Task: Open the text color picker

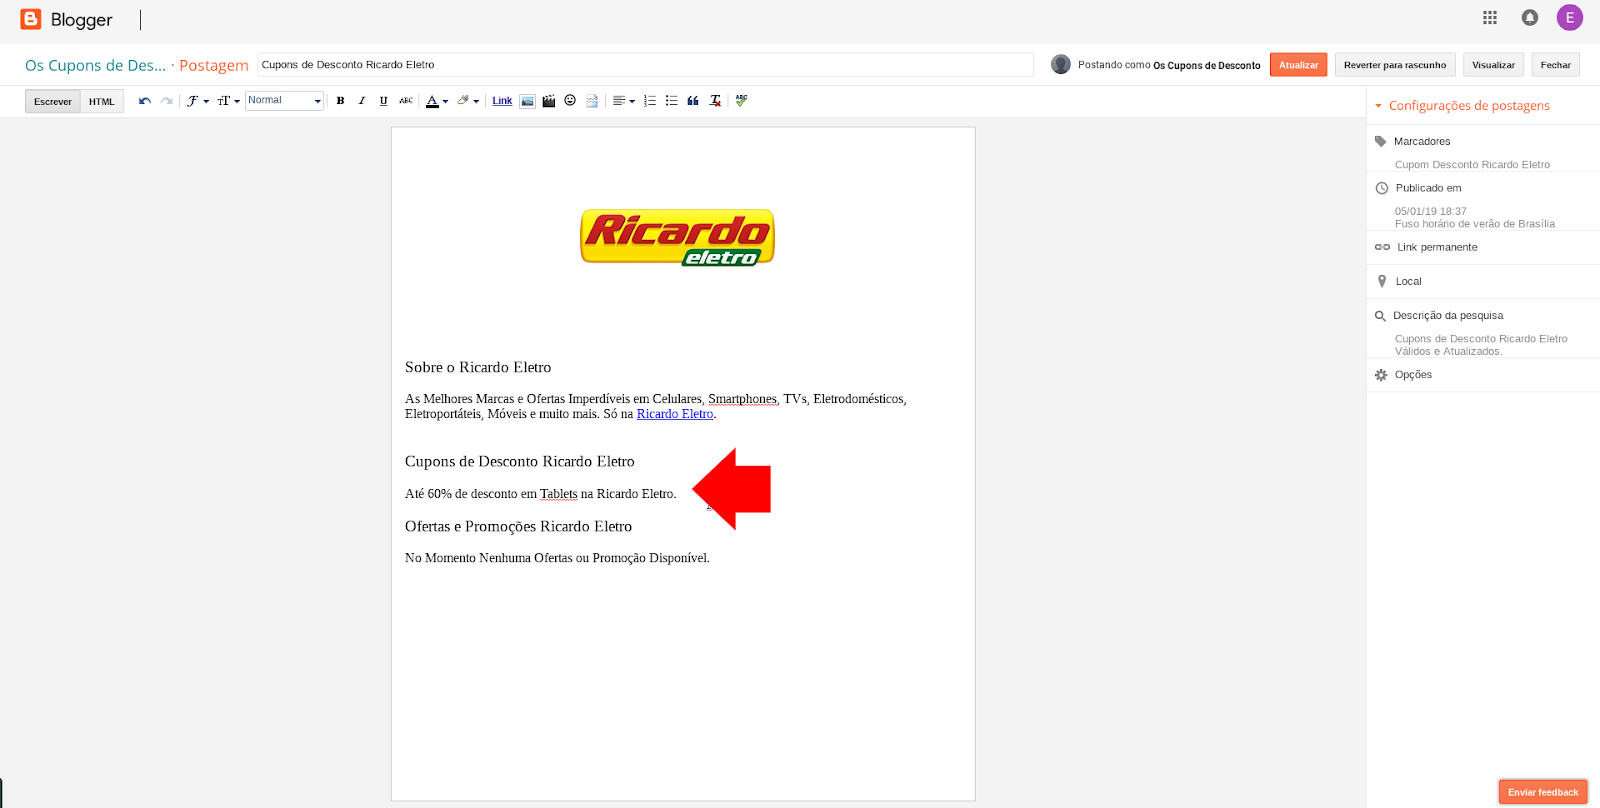Action: click(437, 101)
